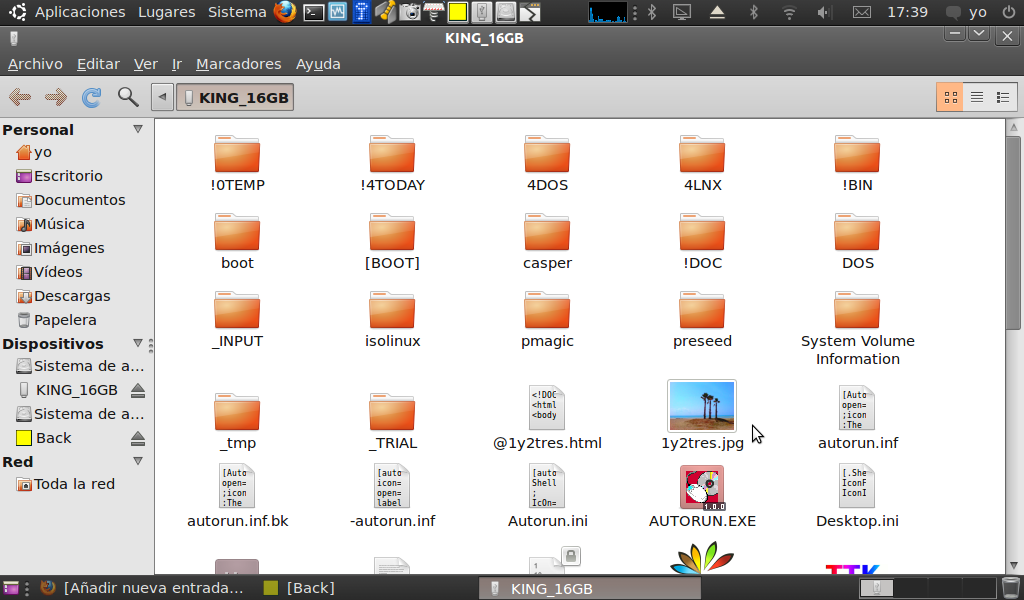Collapse the Dispositivos sidebar section
The width and height of the screenshot is (1024, 600).
point(138,343)
